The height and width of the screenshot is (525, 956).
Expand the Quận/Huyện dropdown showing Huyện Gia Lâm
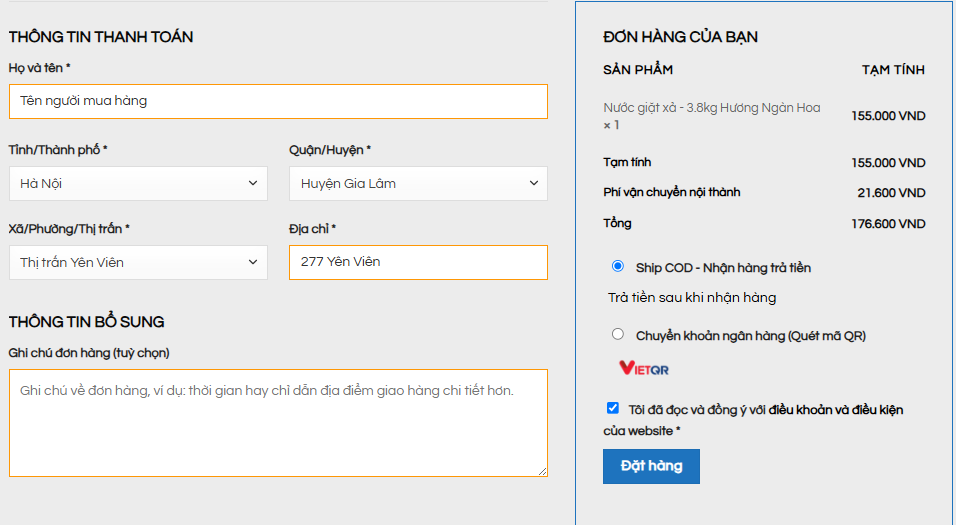tap(418, 184)
